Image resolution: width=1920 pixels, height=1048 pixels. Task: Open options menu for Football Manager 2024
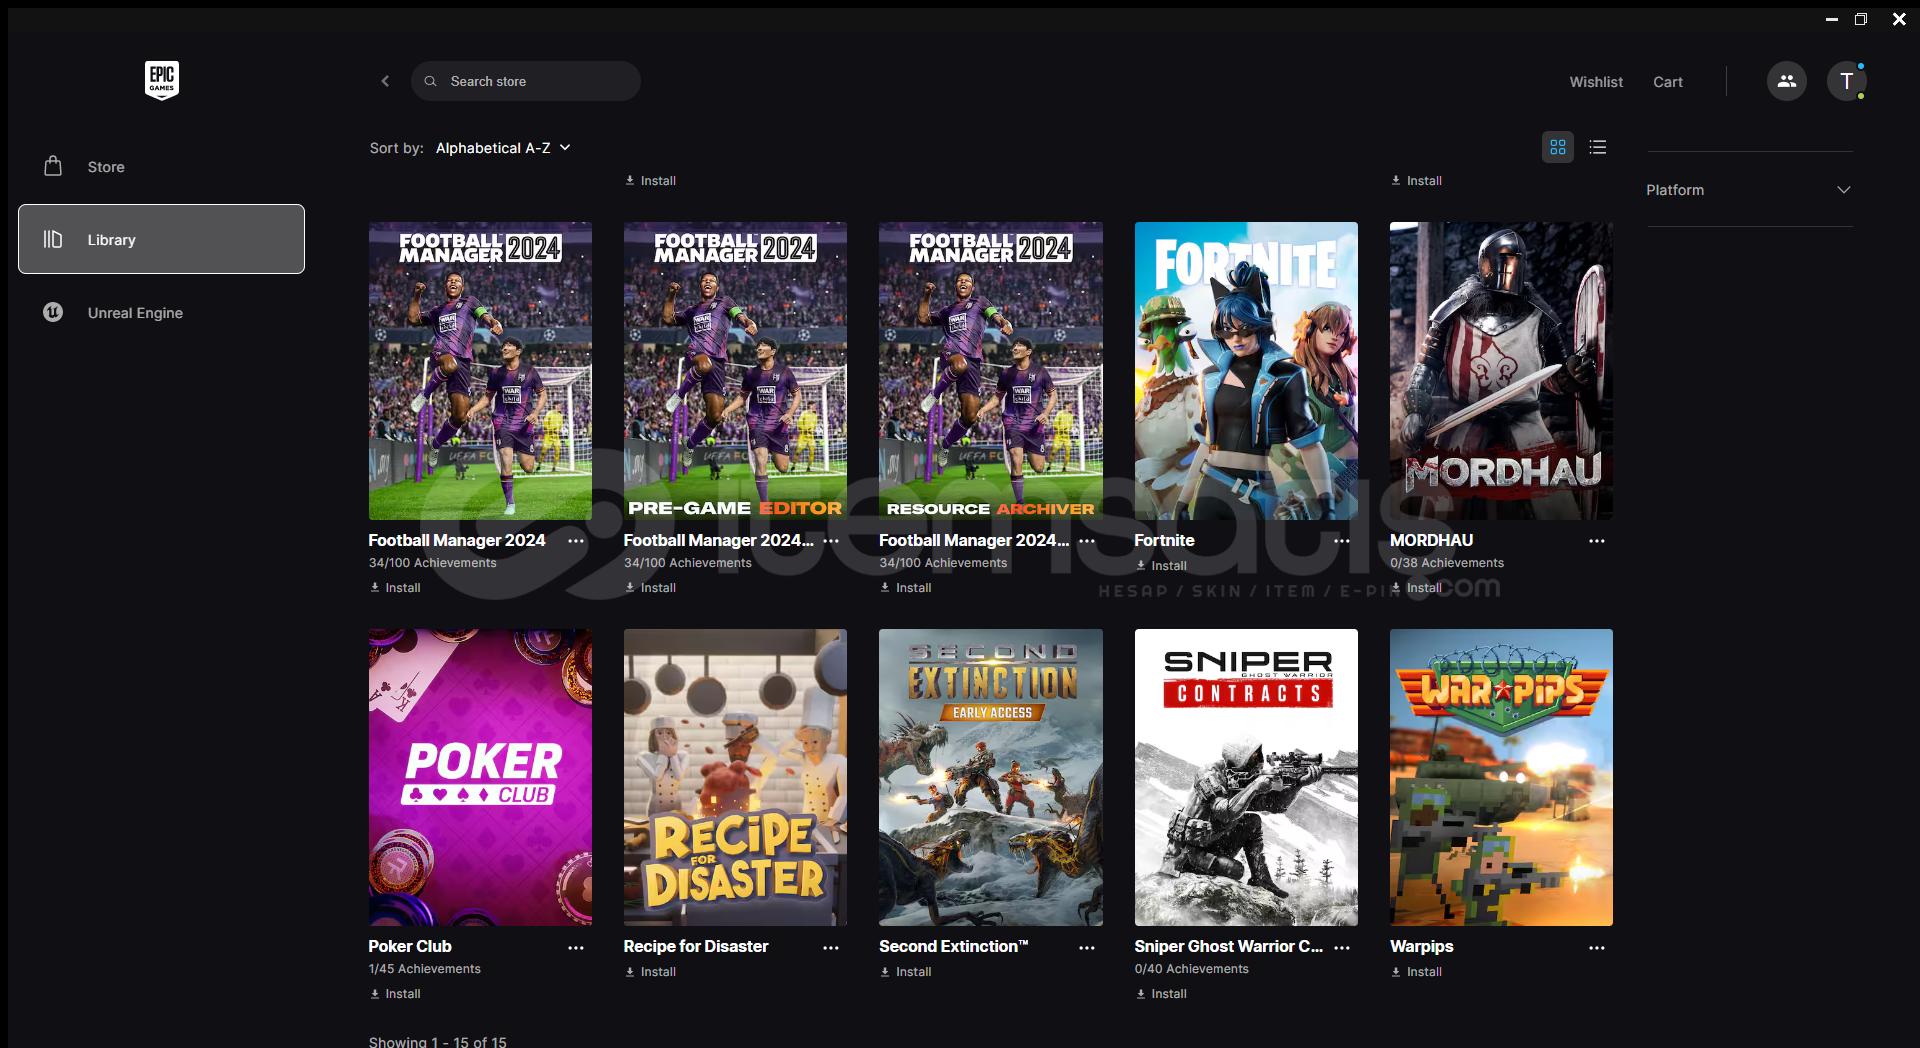[576, 541]
